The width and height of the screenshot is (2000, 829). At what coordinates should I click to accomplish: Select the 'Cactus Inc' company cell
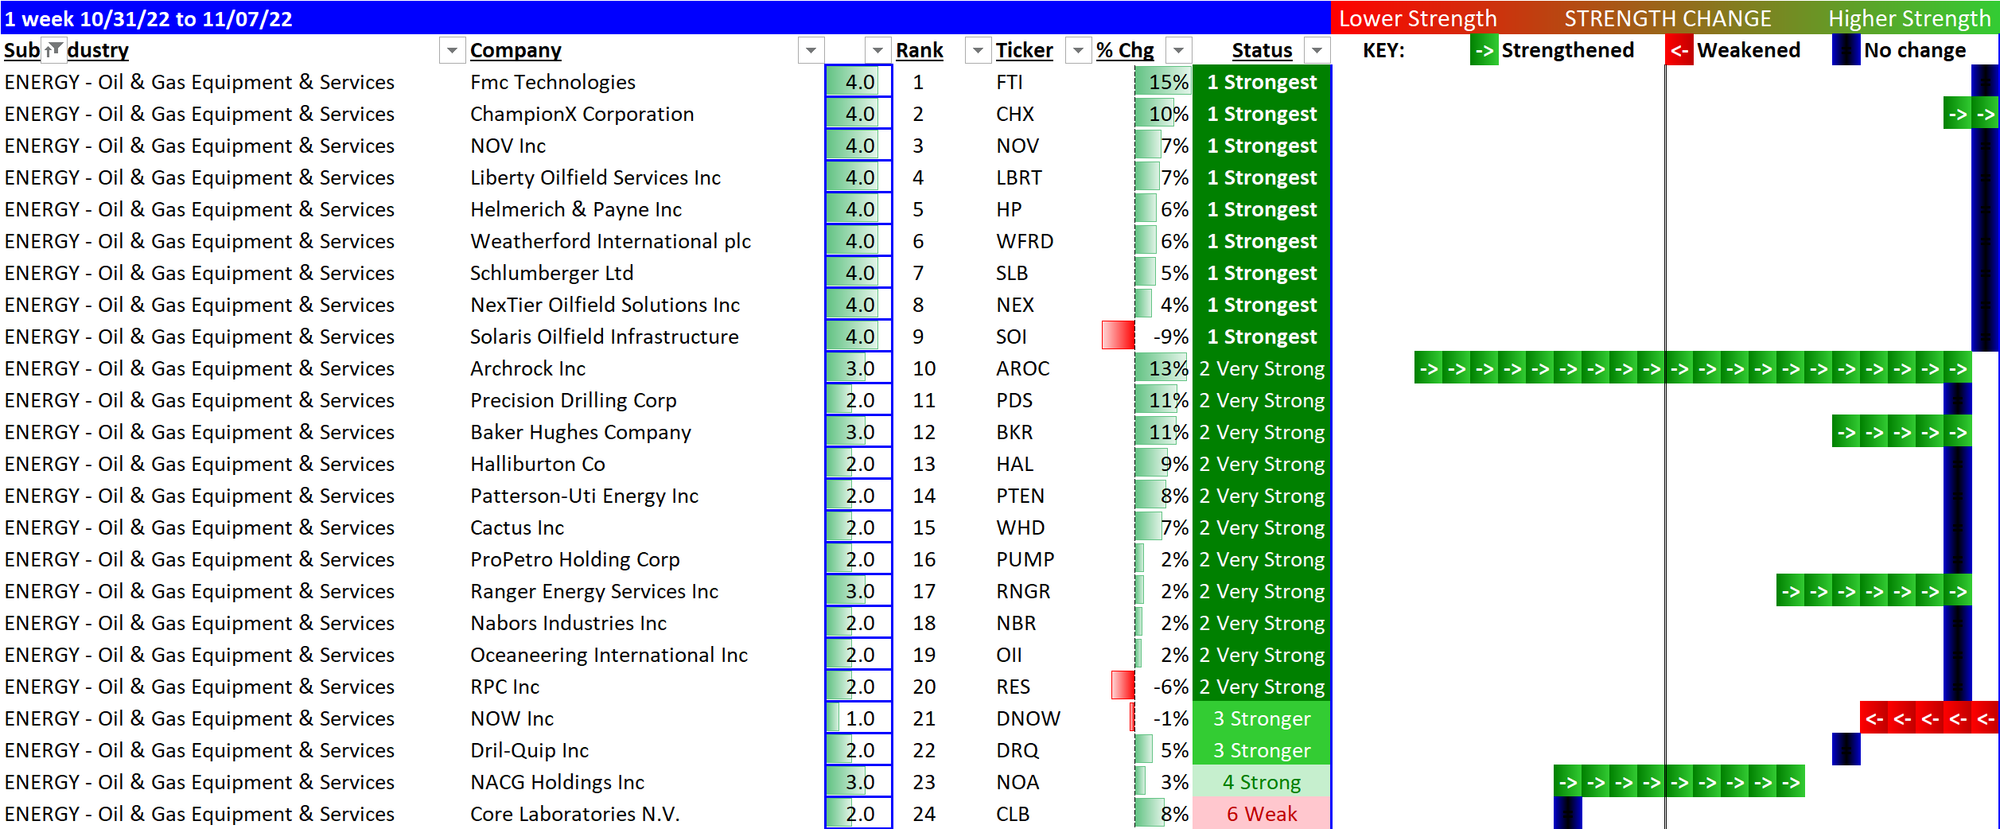(517, 528)
